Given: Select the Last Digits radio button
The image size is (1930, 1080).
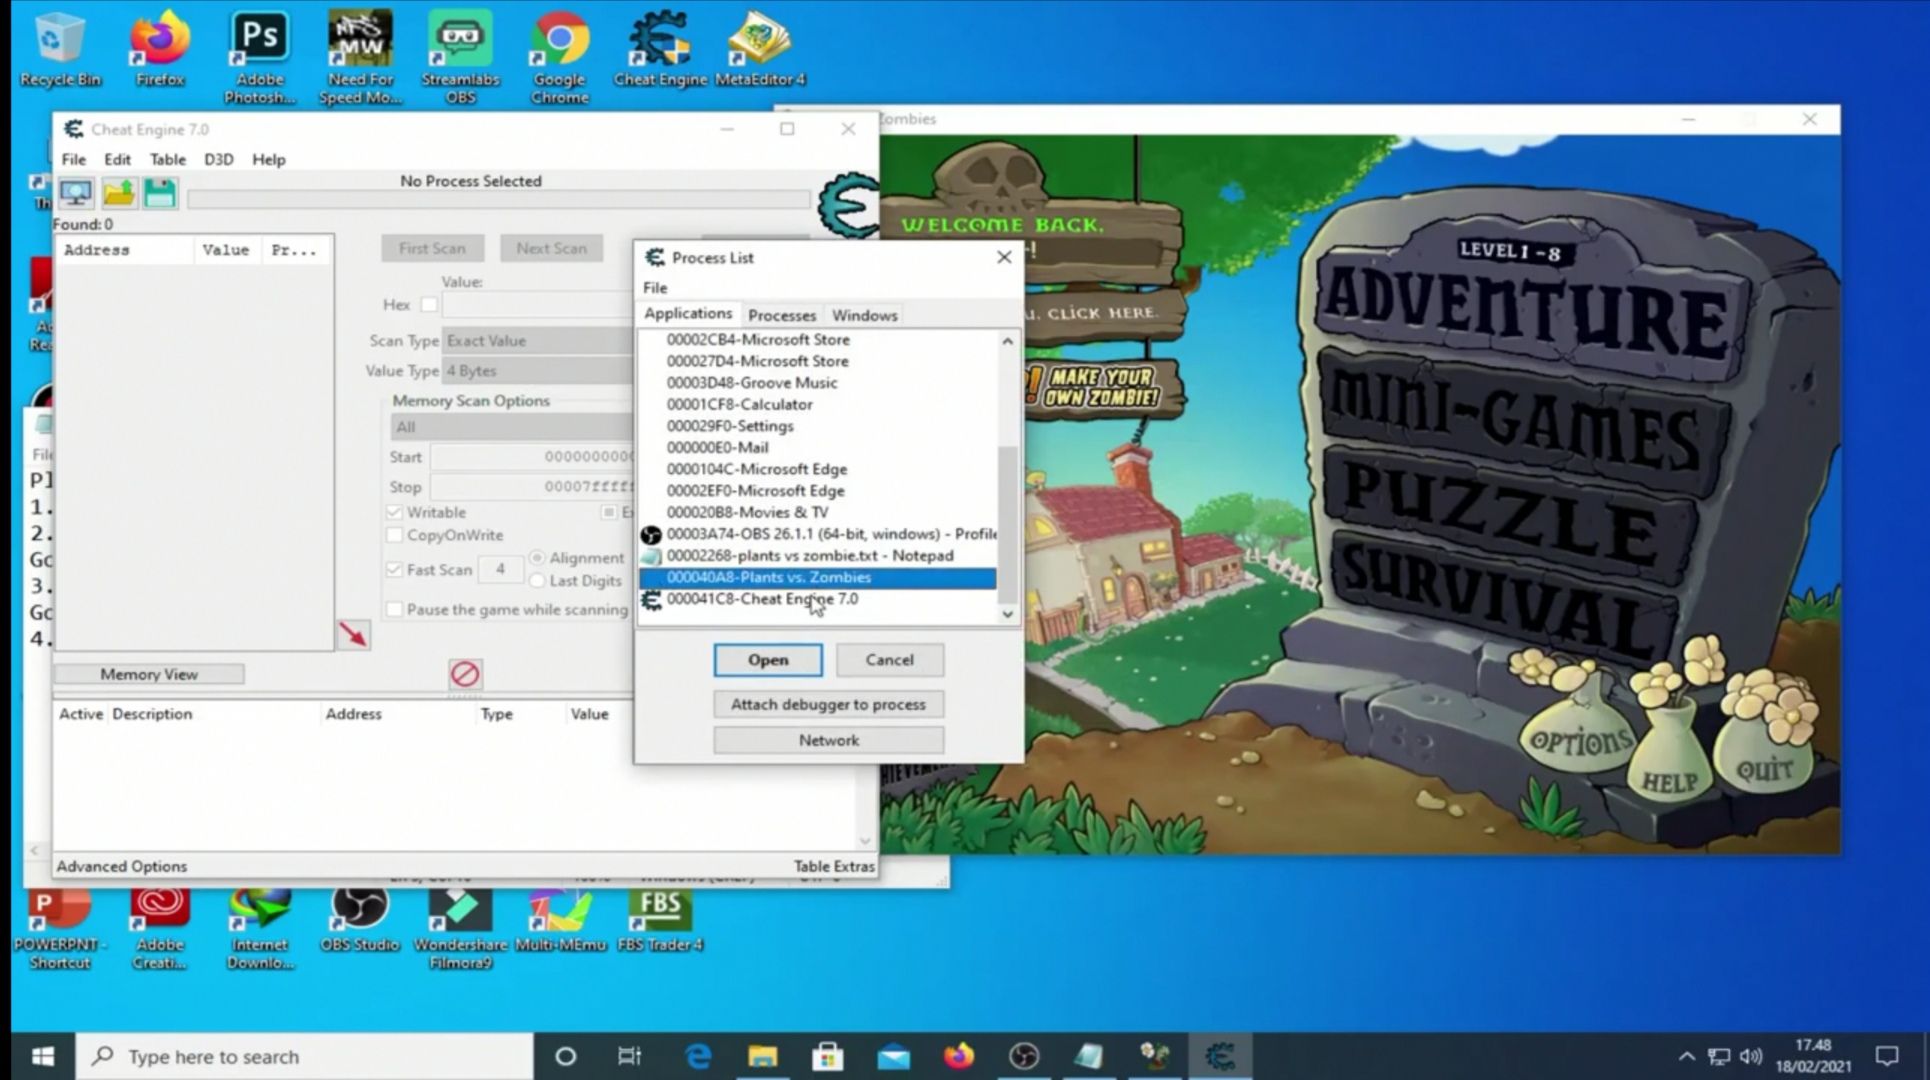Looking at the screenshot, I should (537, 580).
